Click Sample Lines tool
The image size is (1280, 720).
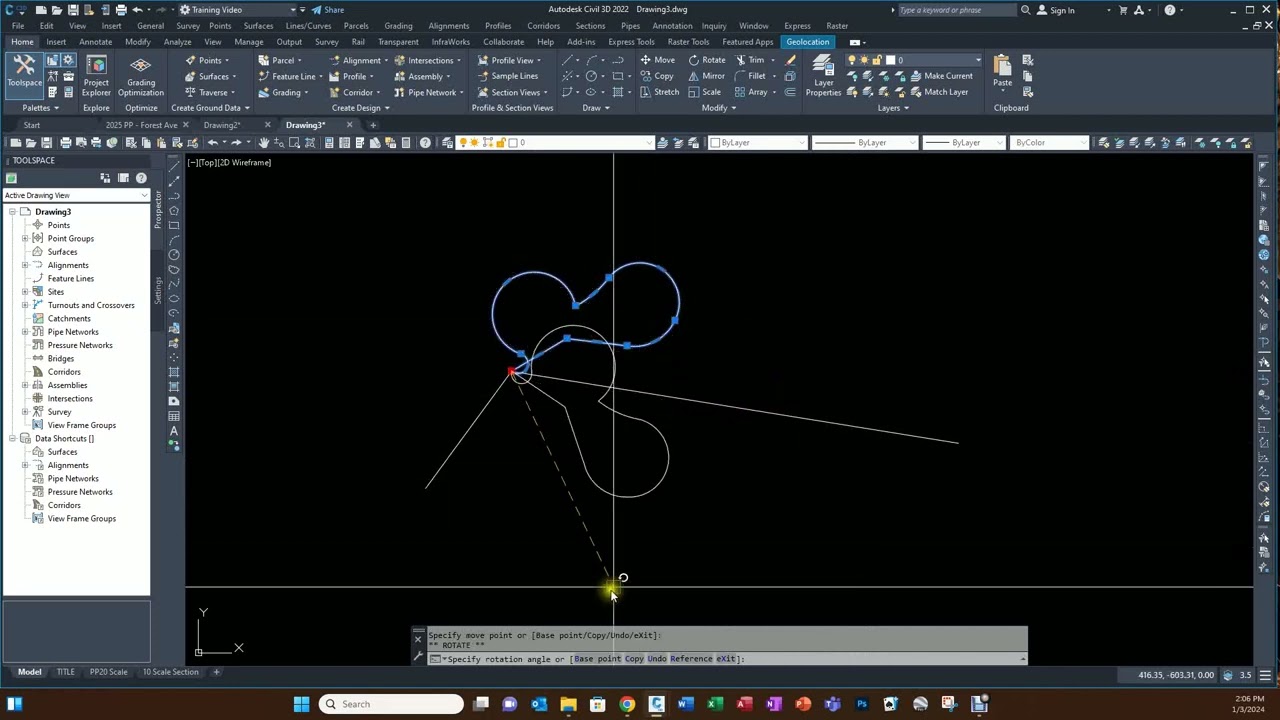pyautogui.click(x=507, y=76)
